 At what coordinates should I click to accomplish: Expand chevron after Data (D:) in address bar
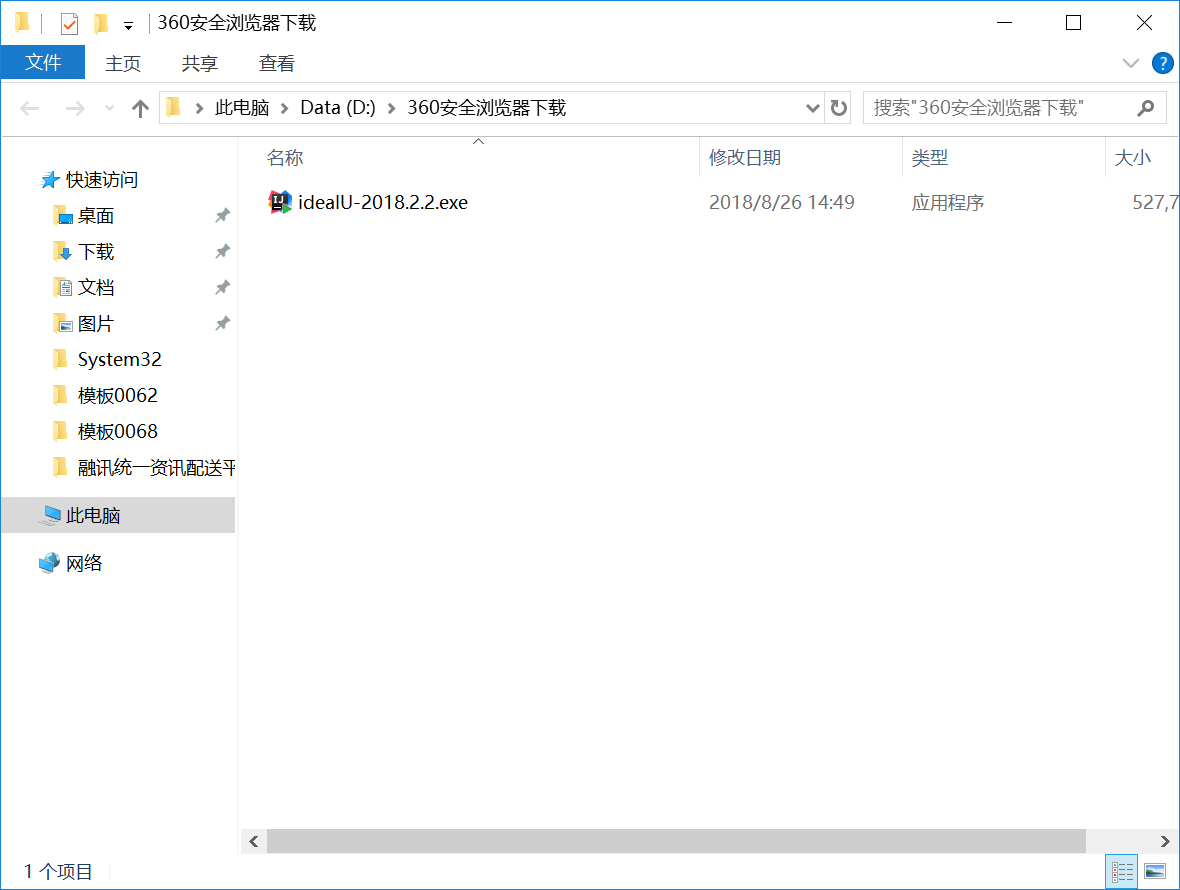pyautogui.click(x=391, y=109)
